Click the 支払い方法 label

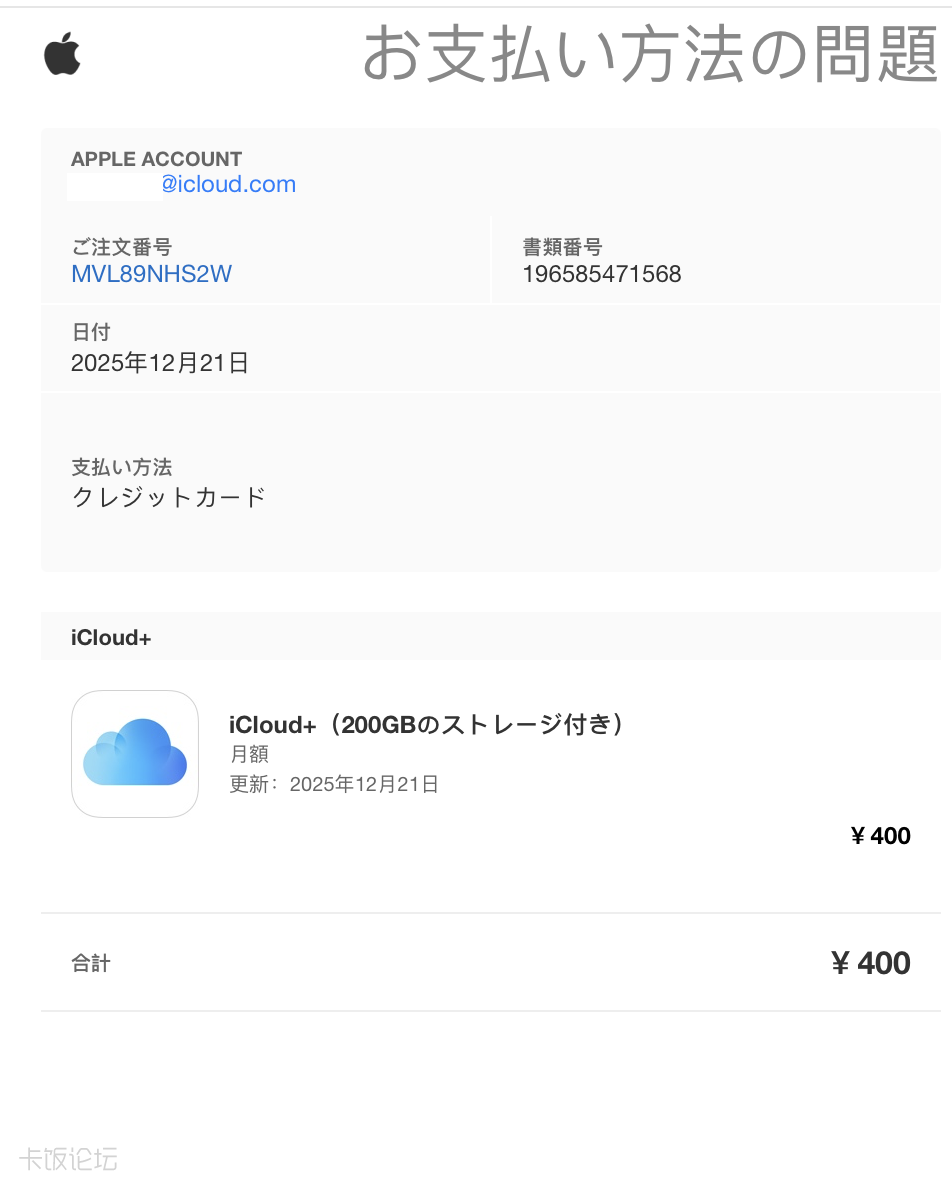121,467
